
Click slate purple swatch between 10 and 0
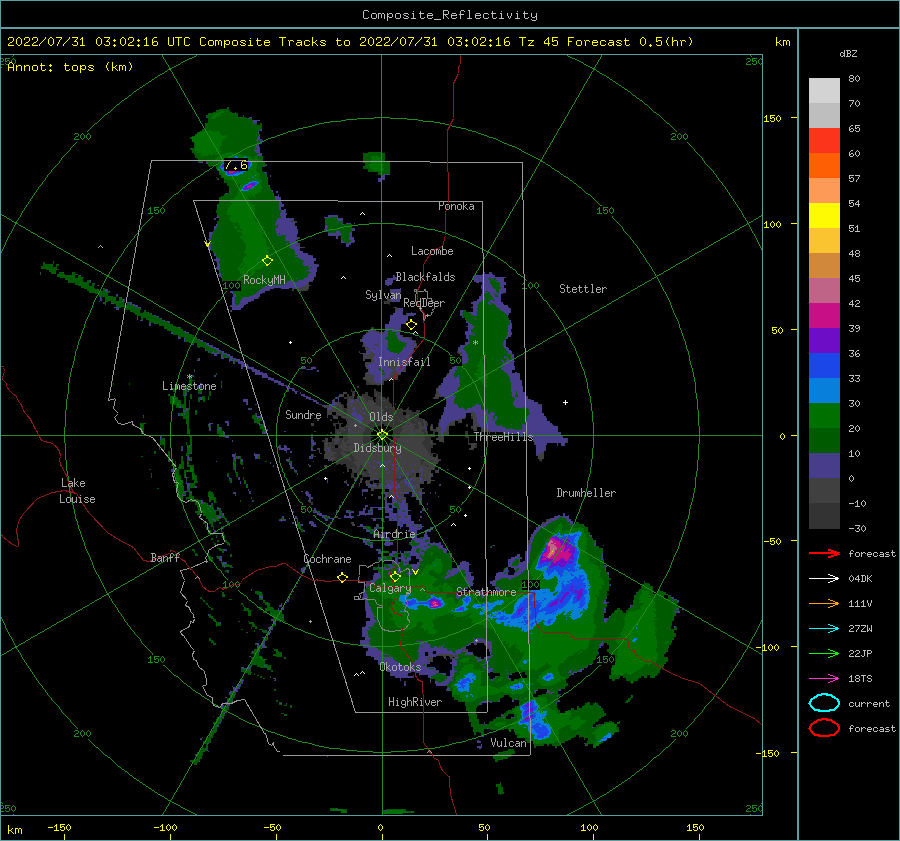pos(824,466)
